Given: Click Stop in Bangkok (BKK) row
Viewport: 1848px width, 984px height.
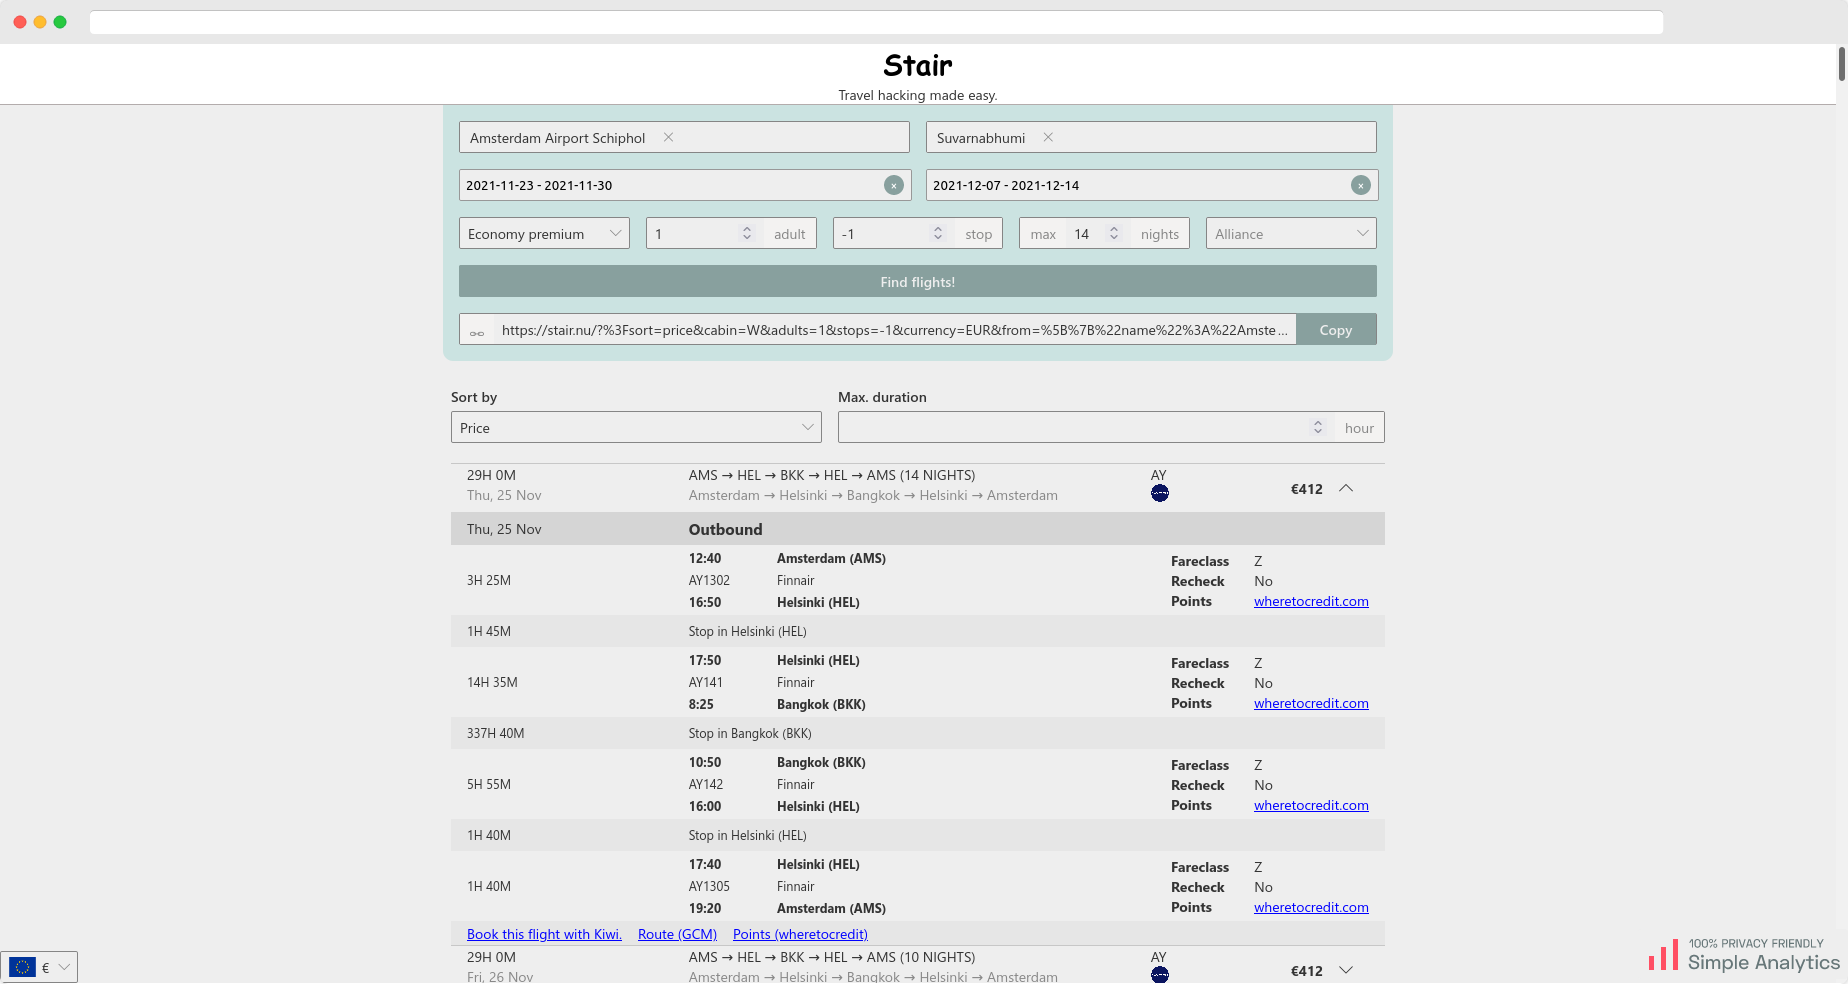Looking at the screenshot, I should pos(918,733).
